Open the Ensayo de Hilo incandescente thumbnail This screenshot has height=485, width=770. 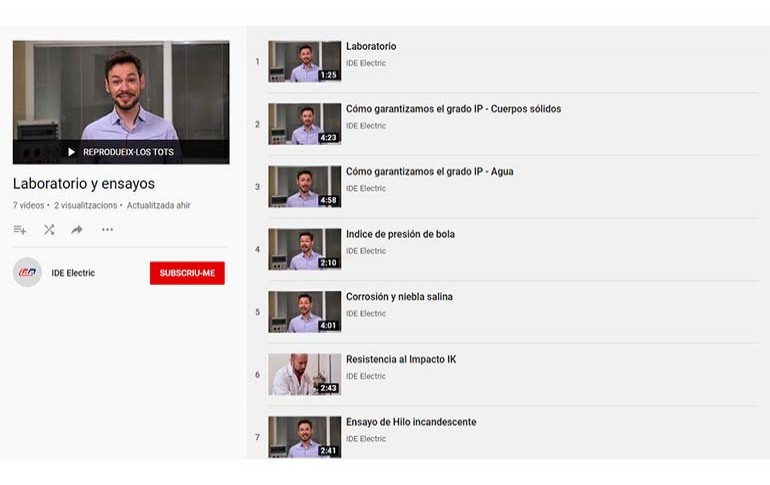(x=304, y=437)
